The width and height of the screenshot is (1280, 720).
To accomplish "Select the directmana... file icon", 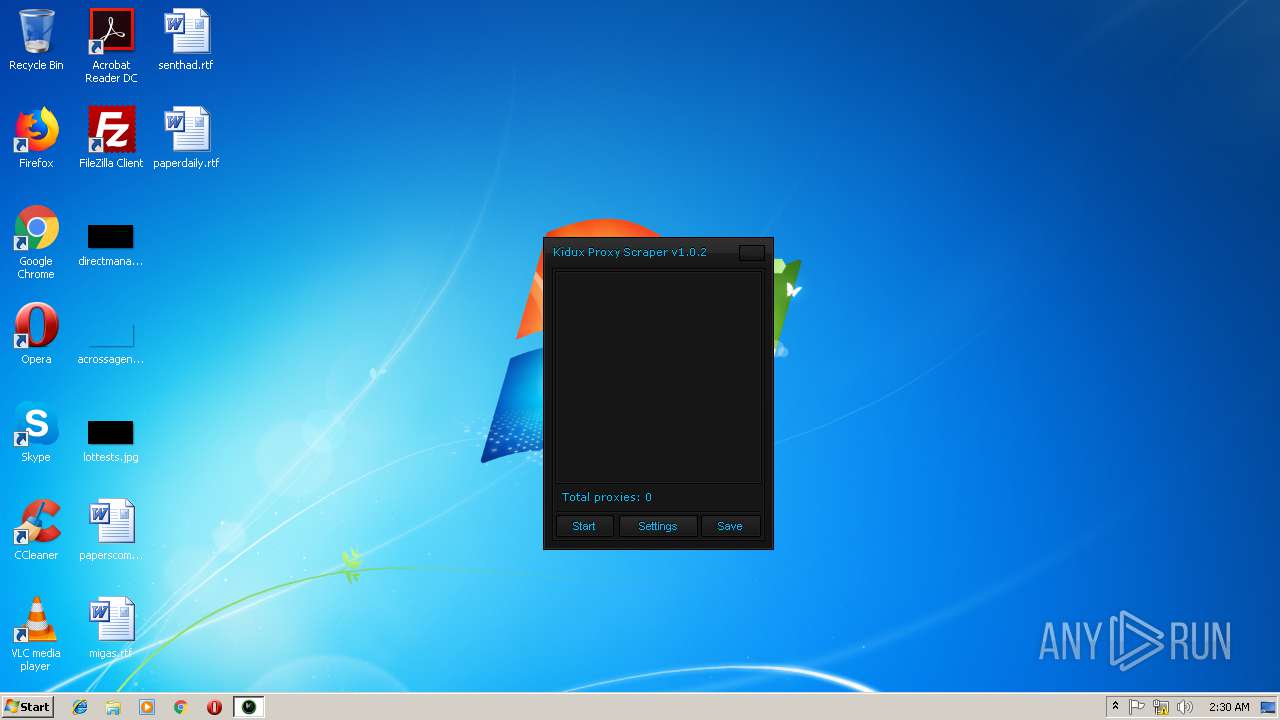I will tap(111, 244).
